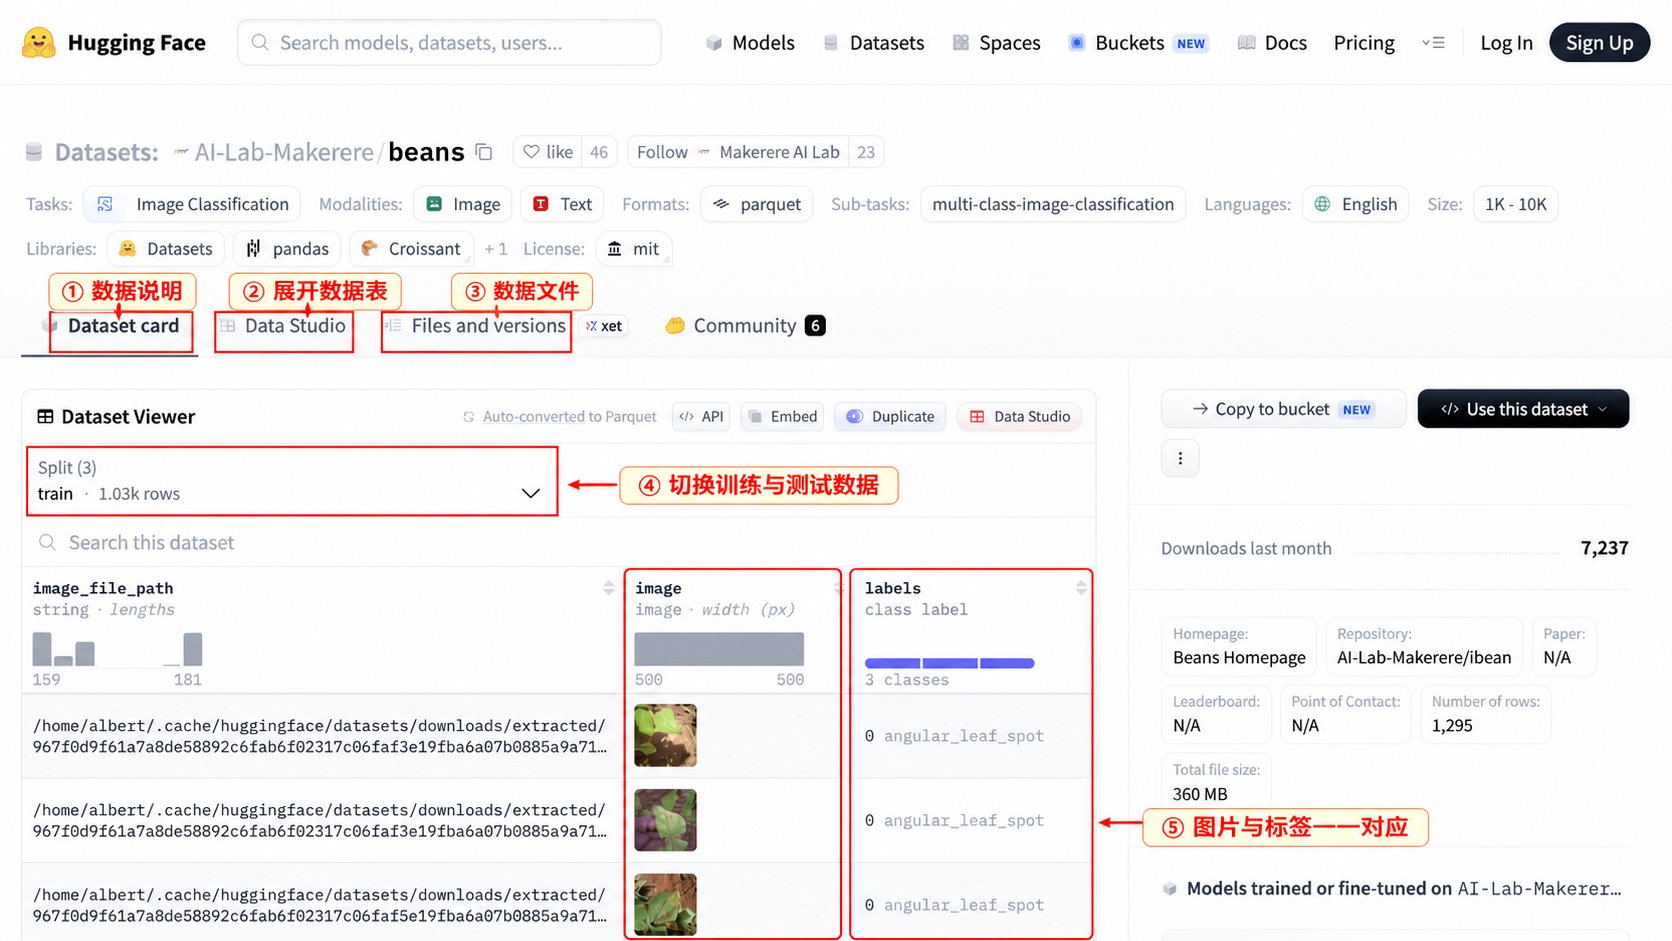
Task: Select the mit license tag
Action: 634,249
